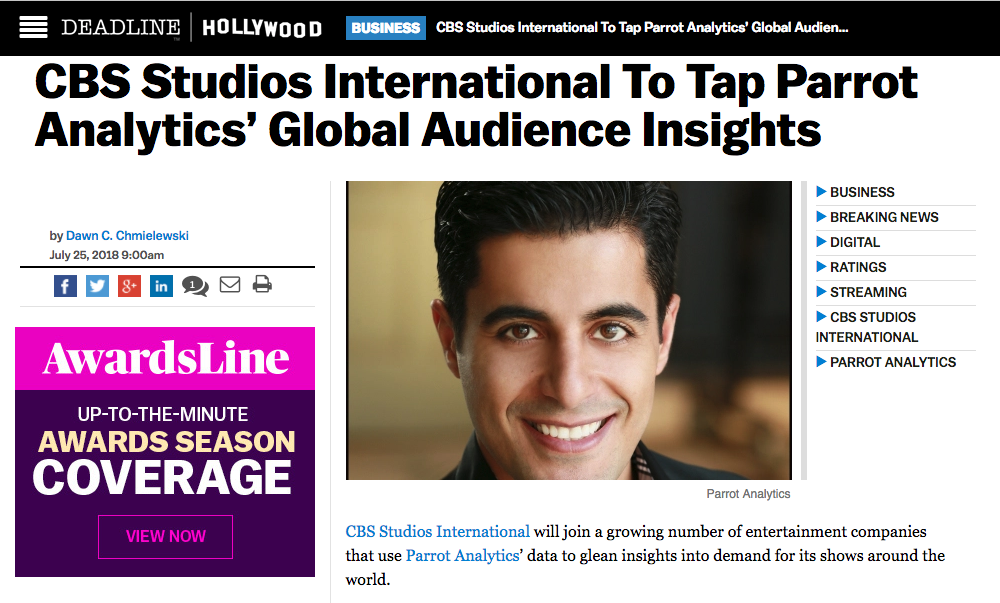Viewport: 1000px width, 603px height.
Task: Share article on Google Plus
Action: (x=129, y=286)
